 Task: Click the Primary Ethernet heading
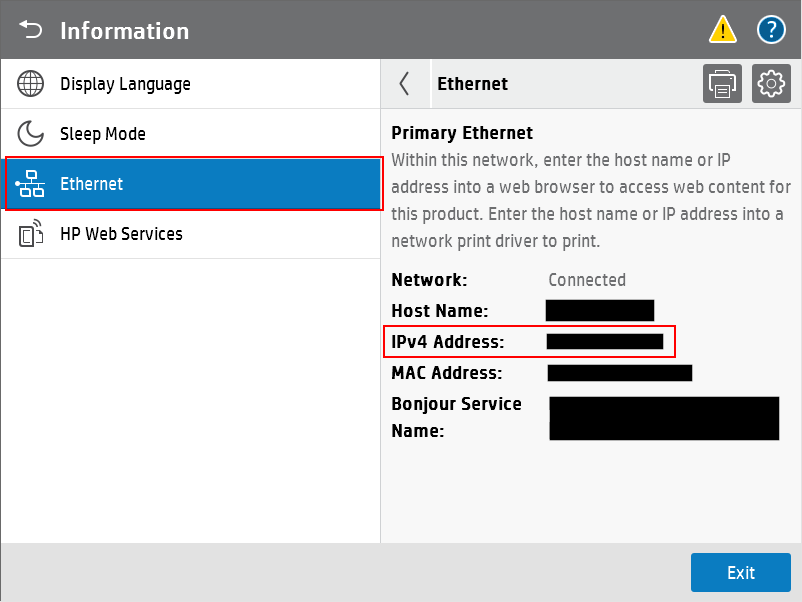point(462,133)
